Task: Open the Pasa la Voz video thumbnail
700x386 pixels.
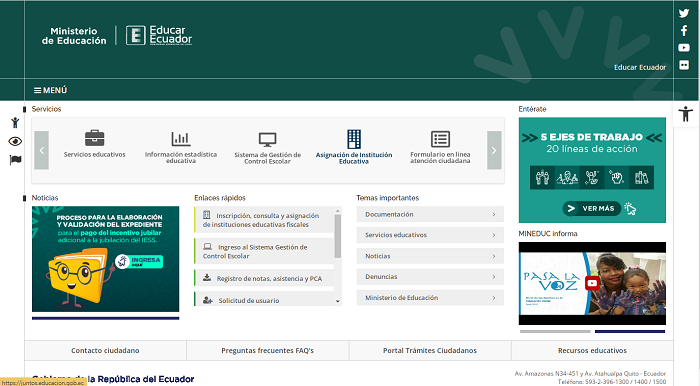Action: tap(592, 283)
